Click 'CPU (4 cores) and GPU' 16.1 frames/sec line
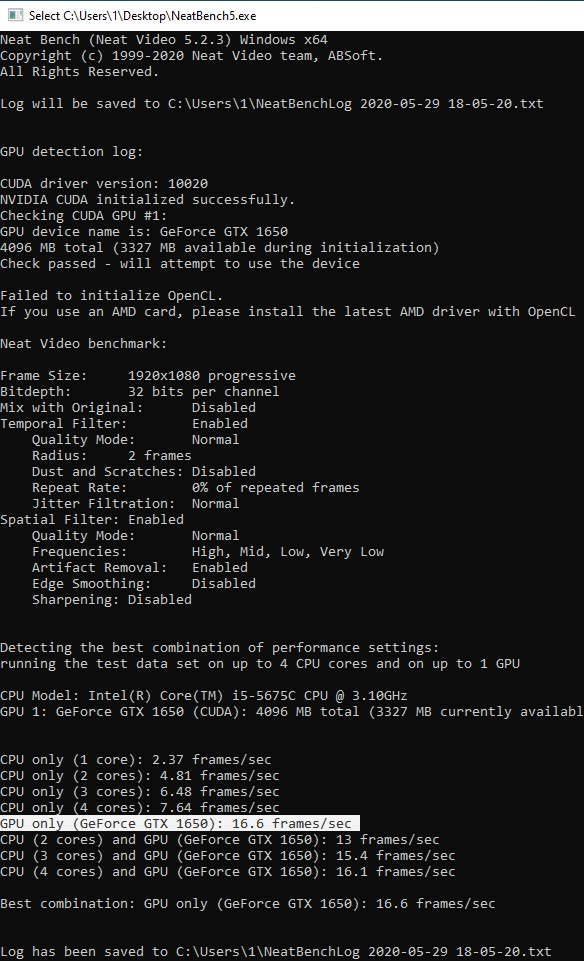The width and height of the screenshot is (584, 961). coord(228,871)
